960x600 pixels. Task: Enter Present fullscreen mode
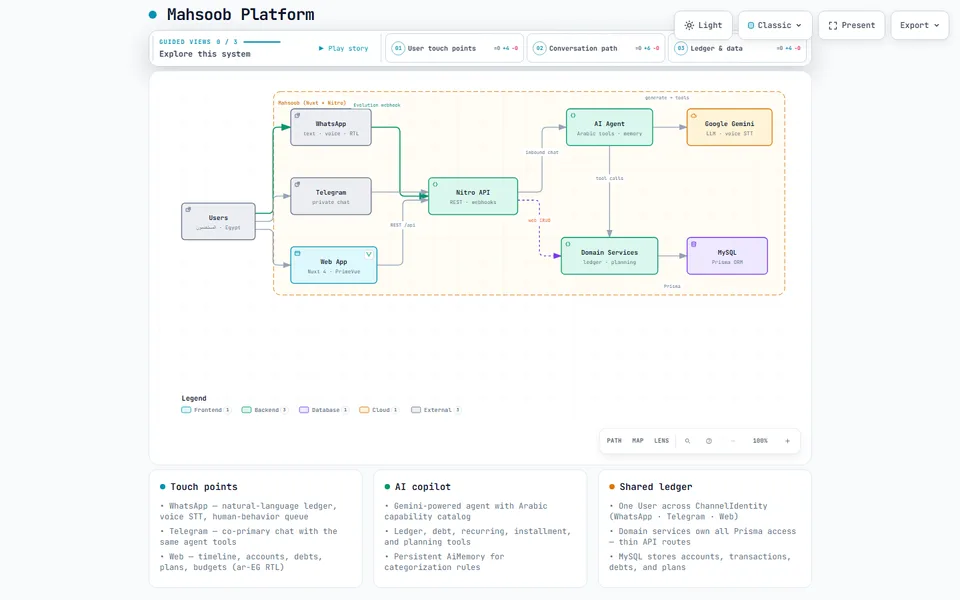point(851,25)
